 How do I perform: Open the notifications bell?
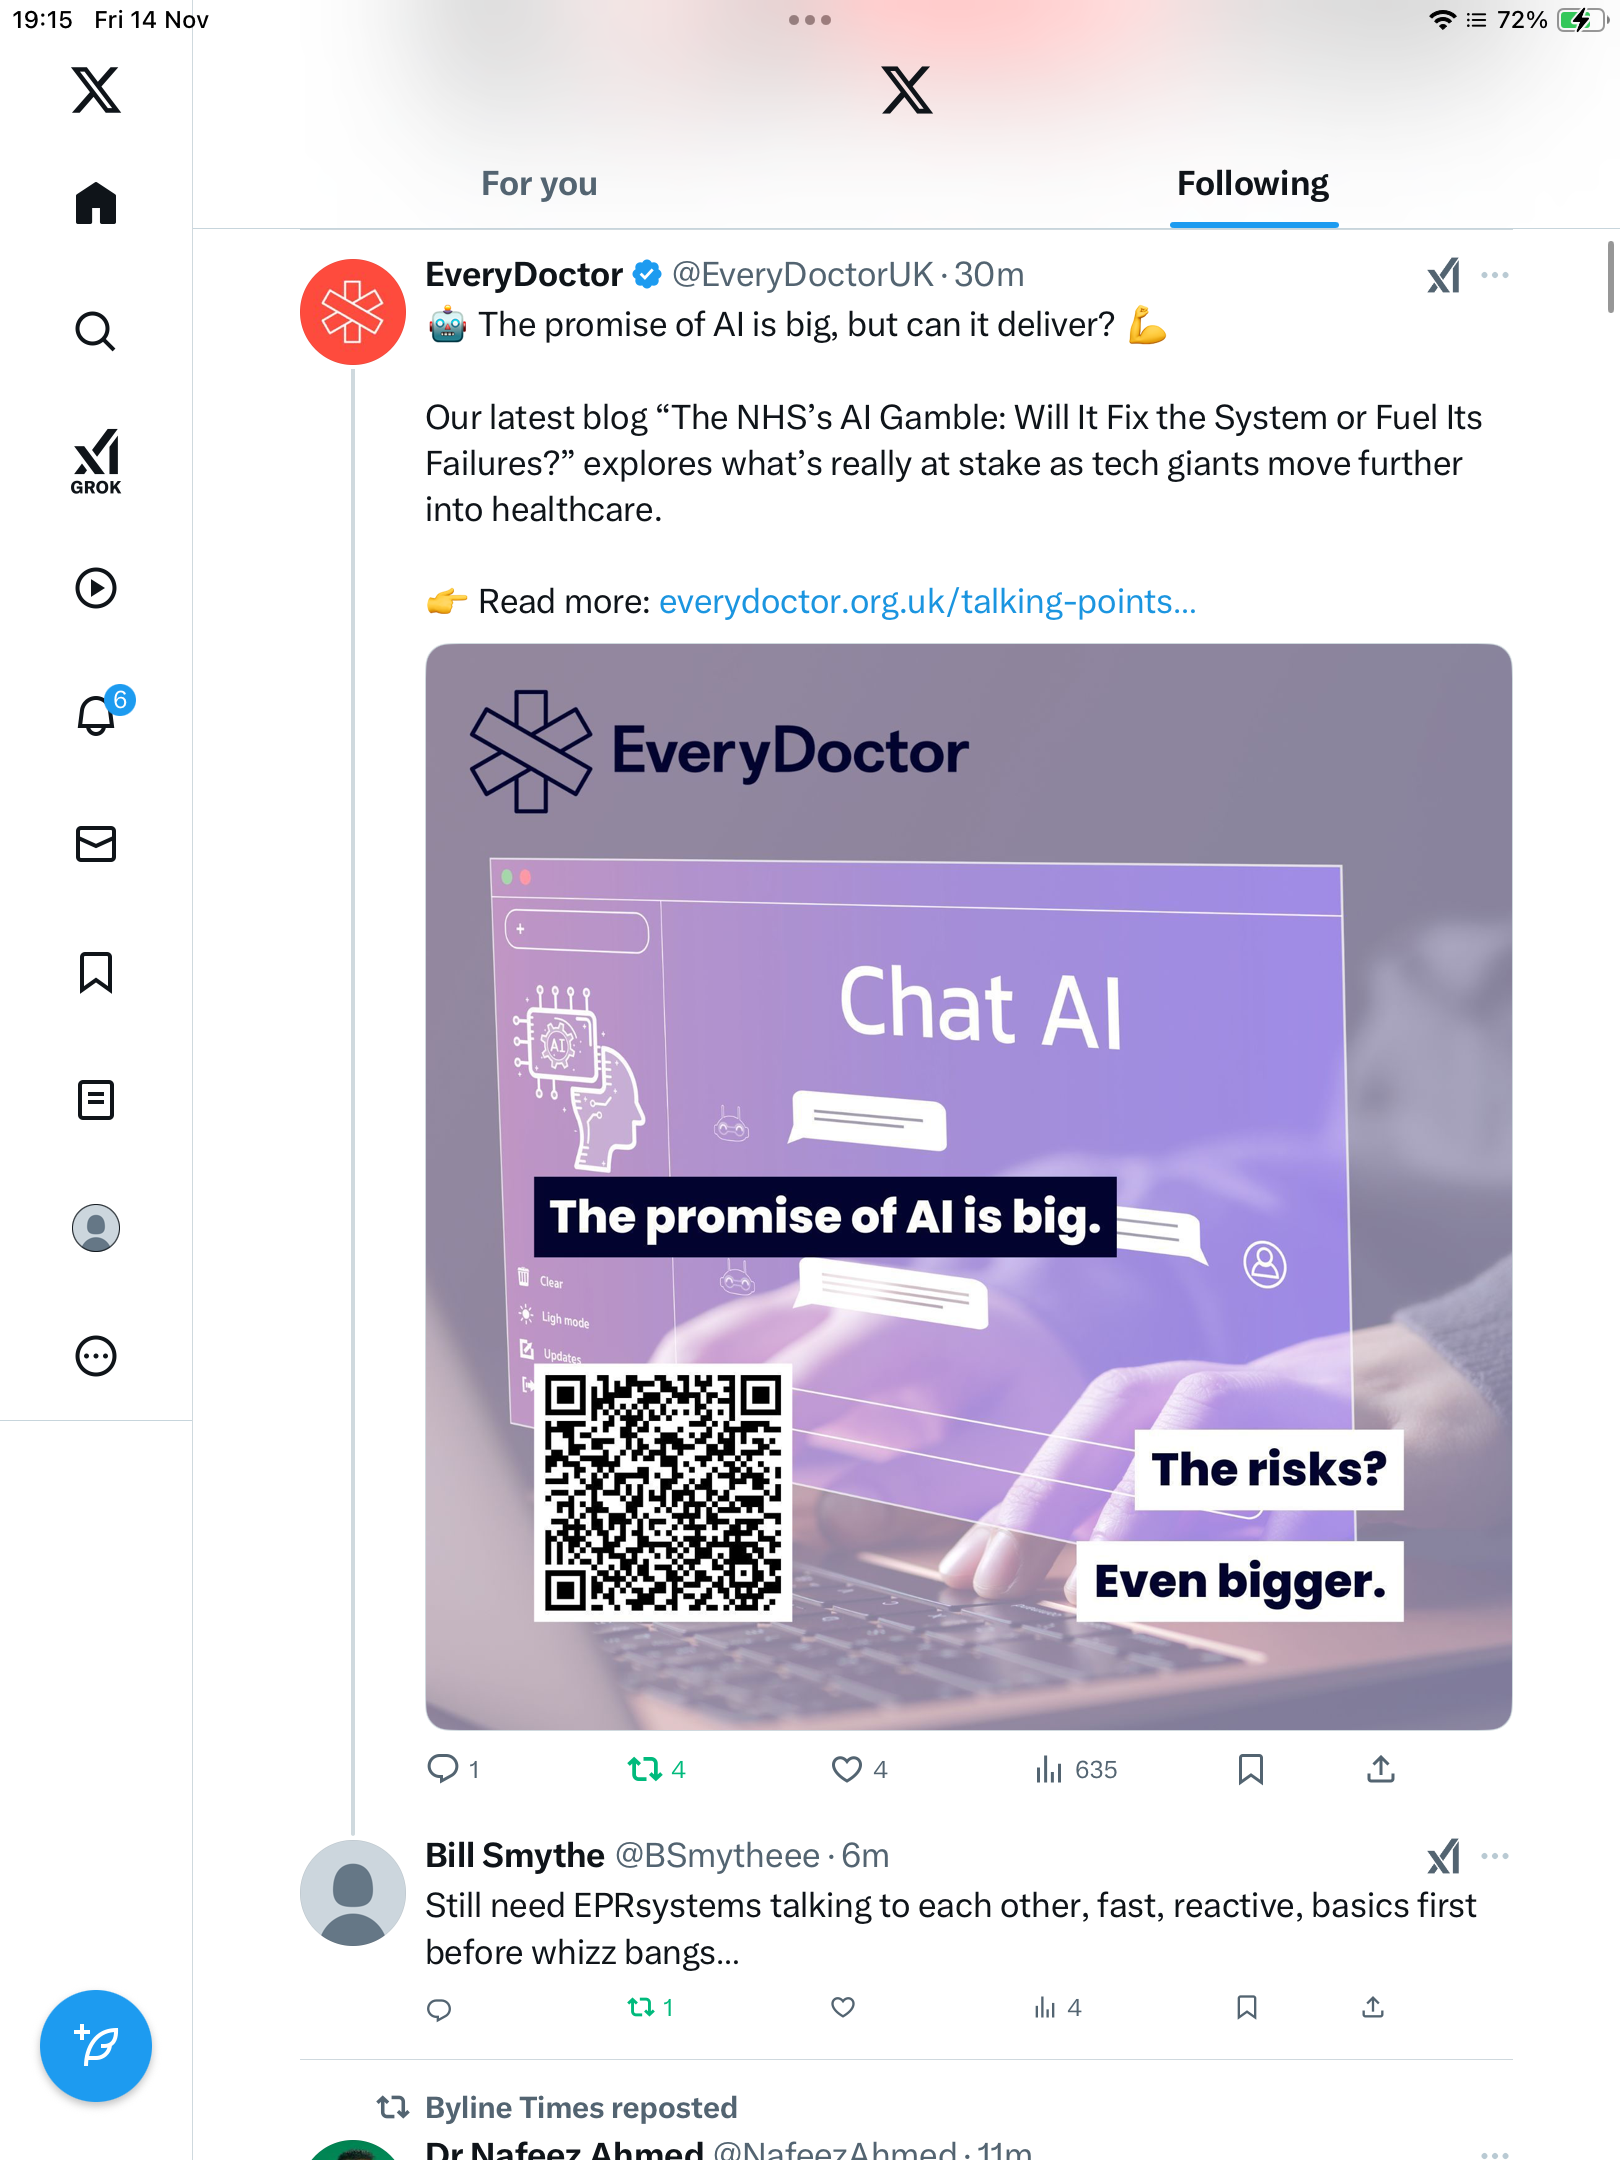[97, 715]
